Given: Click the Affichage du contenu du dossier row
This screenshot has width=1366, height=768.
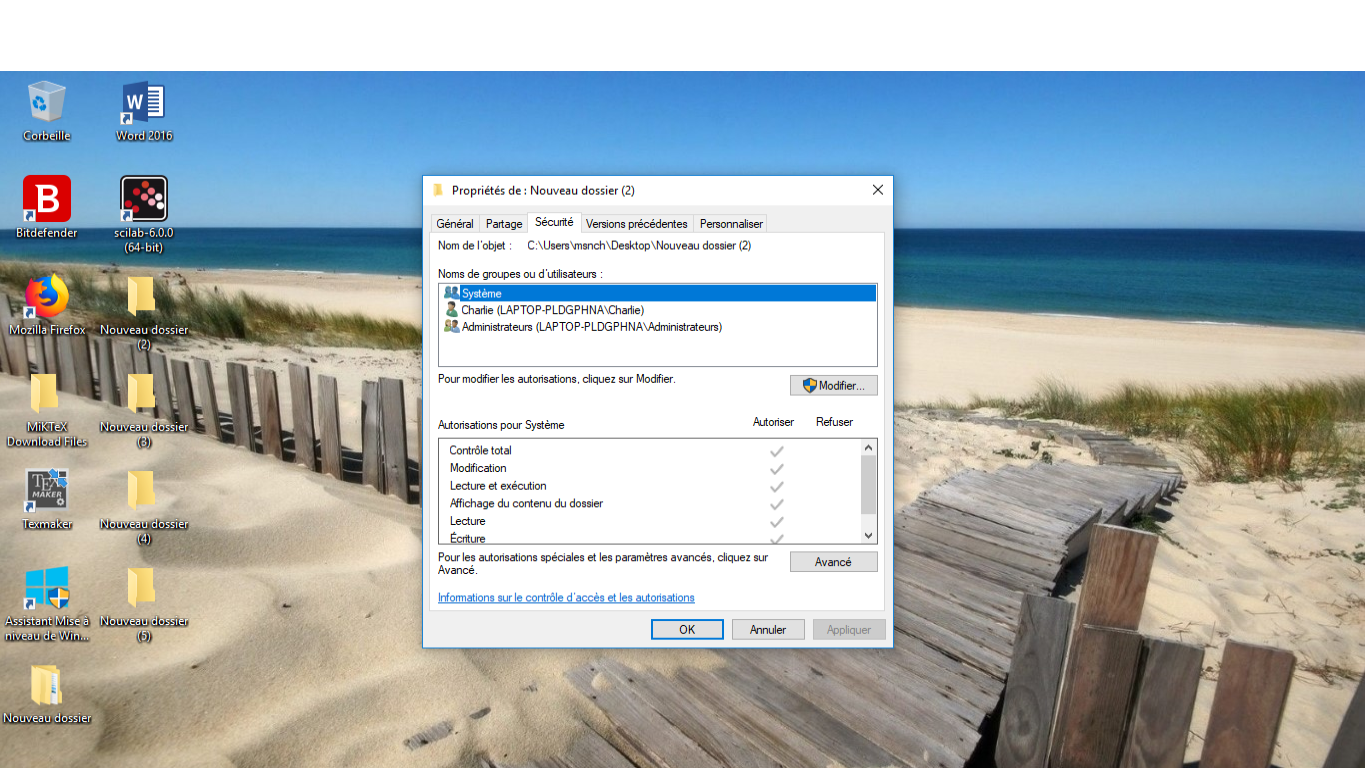Looking at the screenshot, I should tap(649, 504).
